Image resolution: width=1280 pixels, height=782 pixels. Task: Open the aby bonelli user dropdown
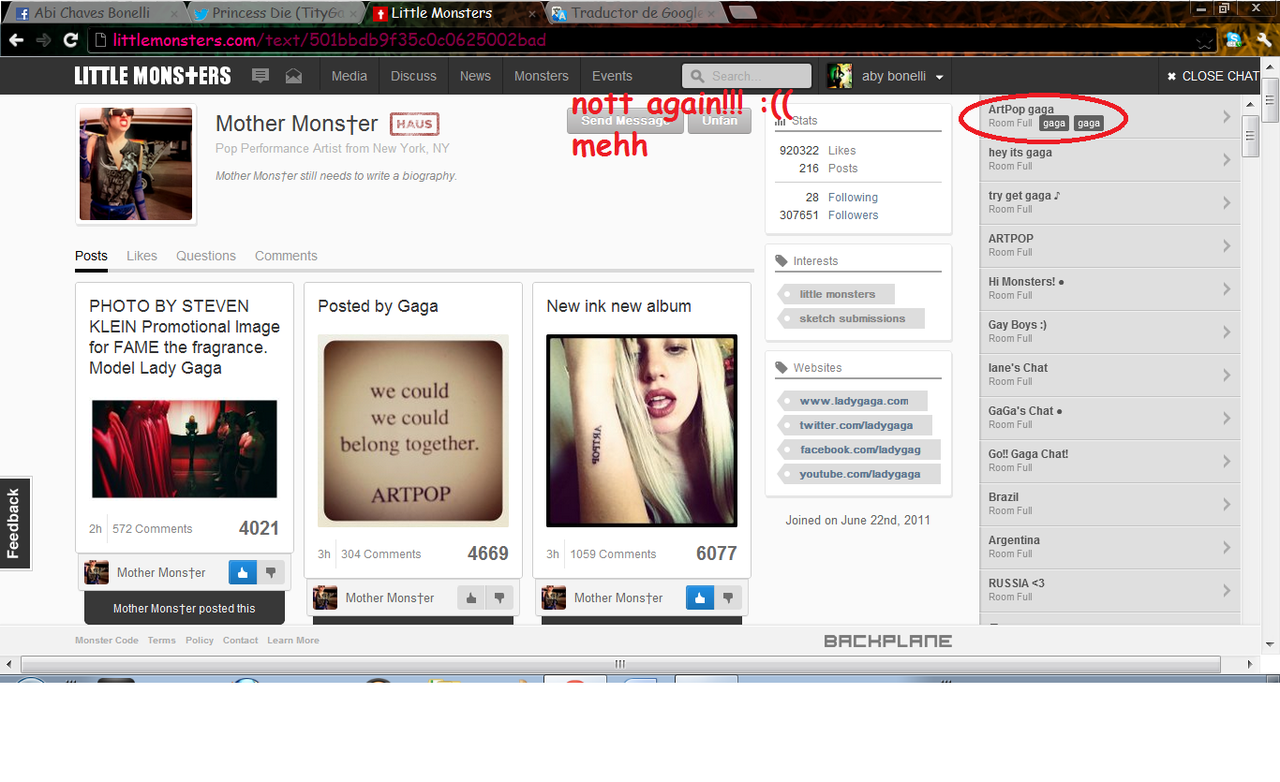[939, 77]
